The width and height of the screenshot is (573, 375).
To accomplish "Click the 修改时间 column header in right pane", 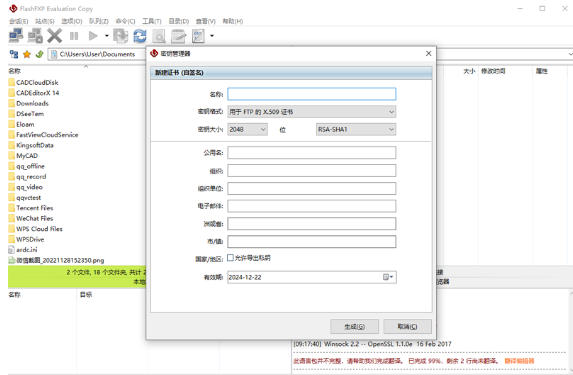I will [493, 71].
